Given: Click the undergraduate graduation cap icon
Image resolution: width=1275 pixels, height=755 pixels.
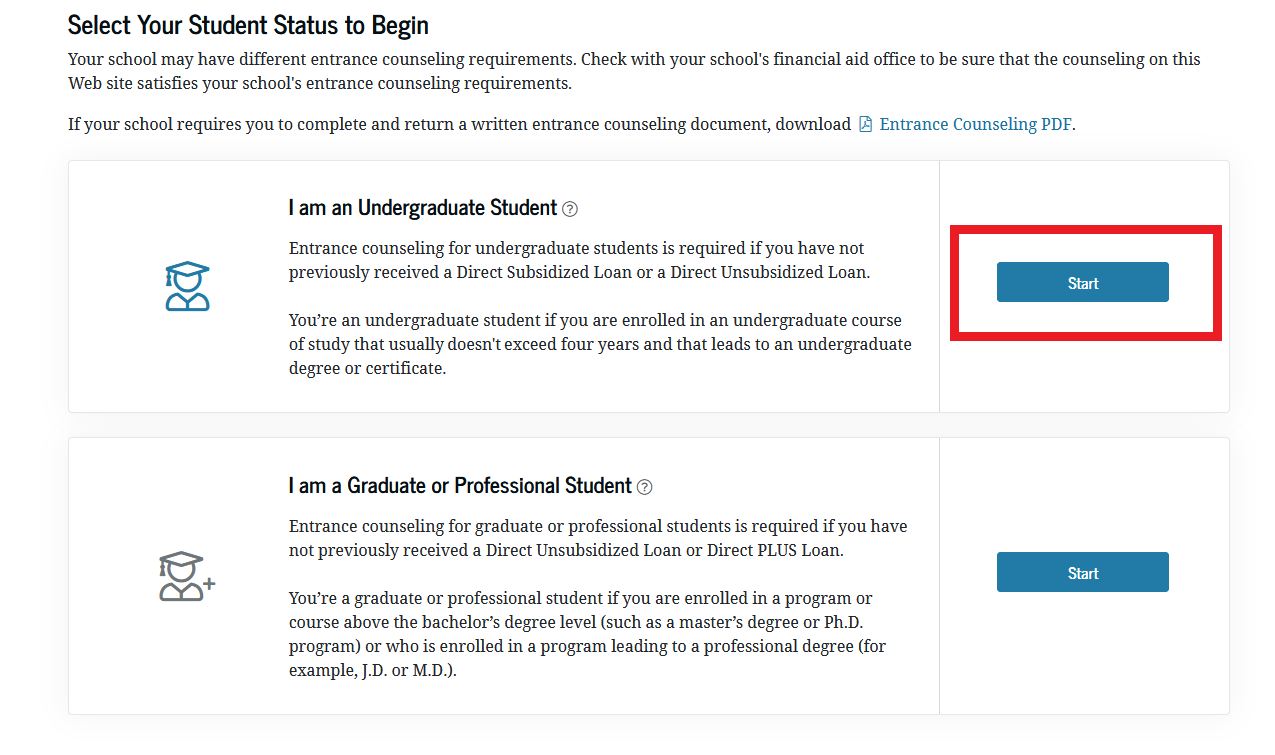Looking at the screenshot, I should 186,285.
